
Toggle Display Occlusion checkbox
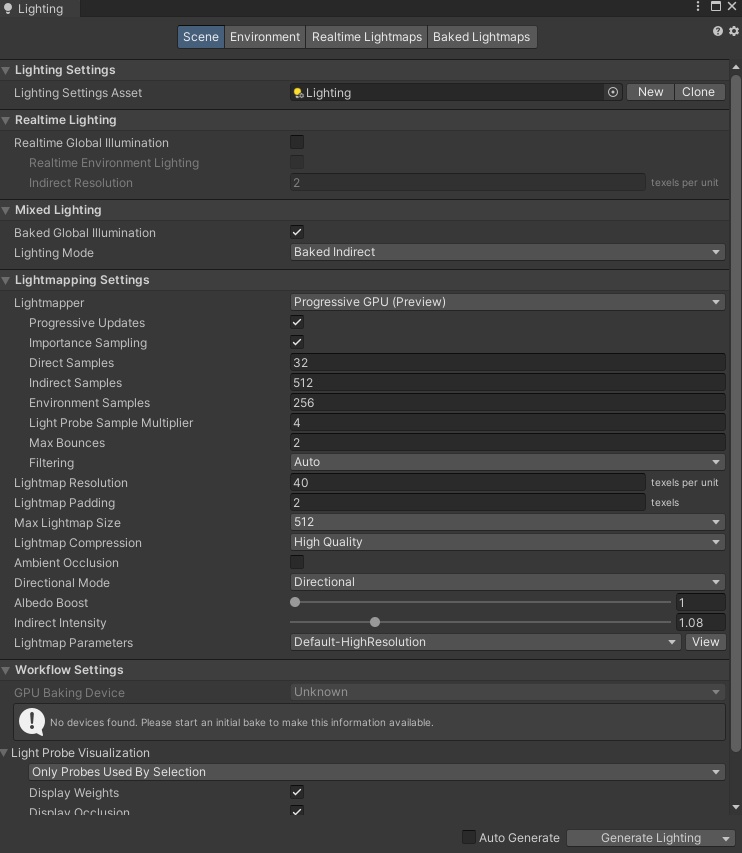pos(297,811)
